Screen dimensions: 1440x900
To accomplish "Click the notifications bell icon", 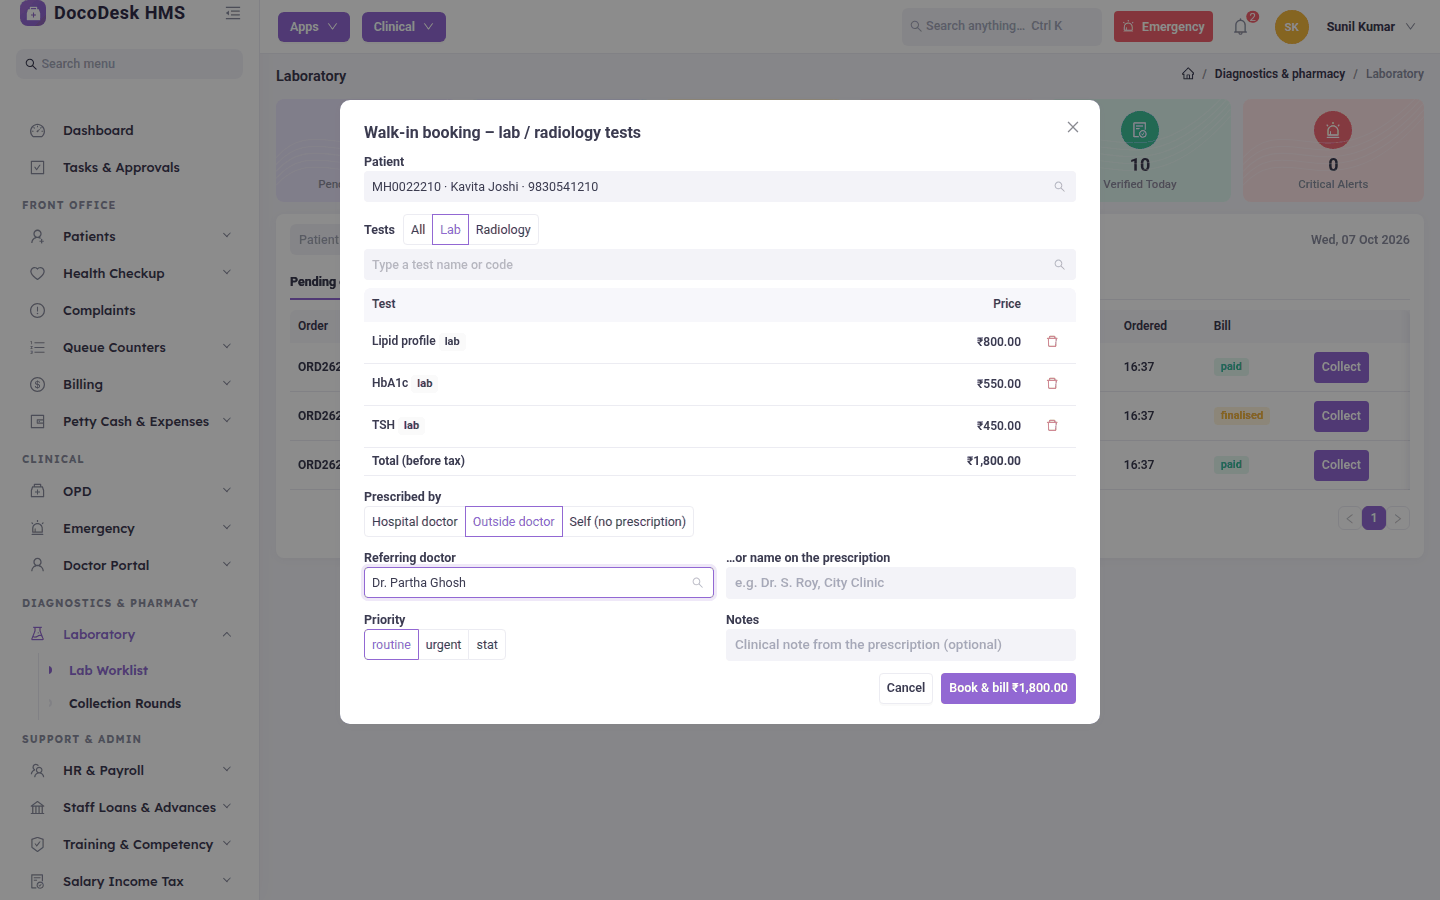I will tap(1241, 27).
